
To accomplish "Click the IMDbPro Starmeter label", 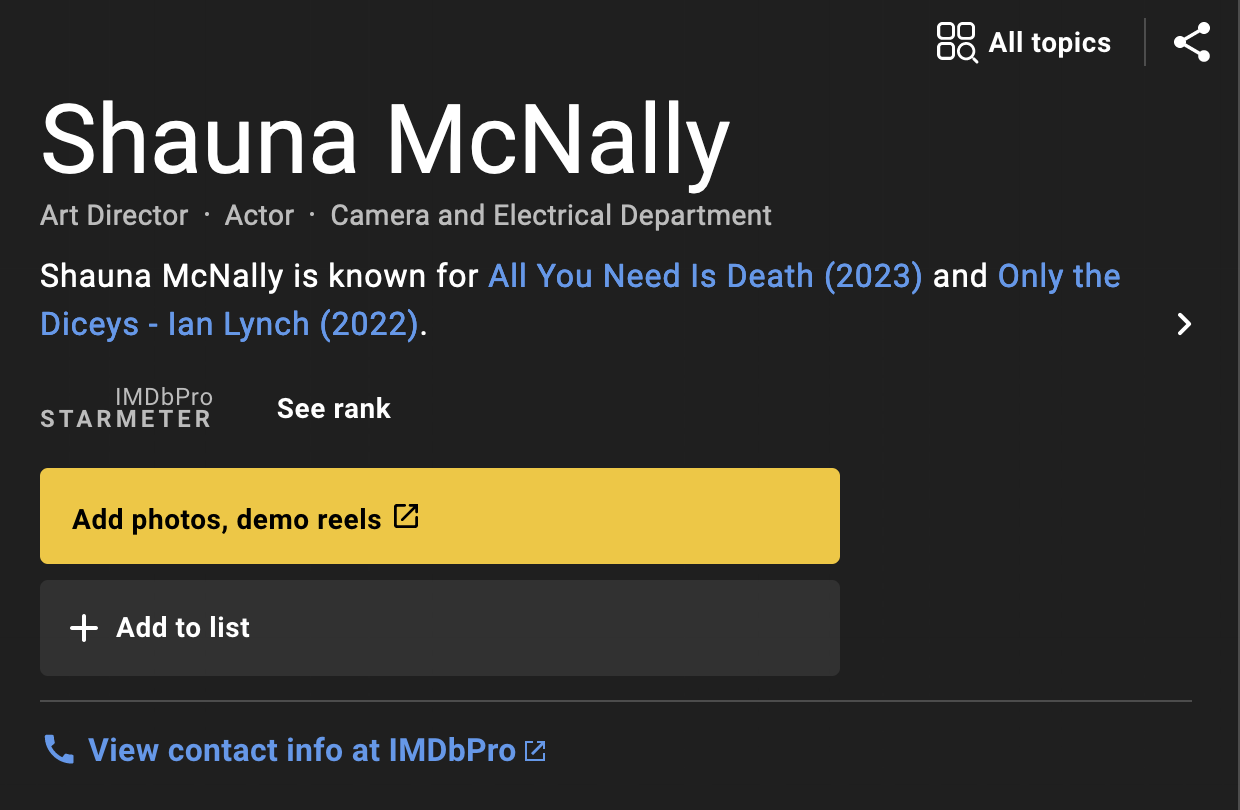I will 125,419.
